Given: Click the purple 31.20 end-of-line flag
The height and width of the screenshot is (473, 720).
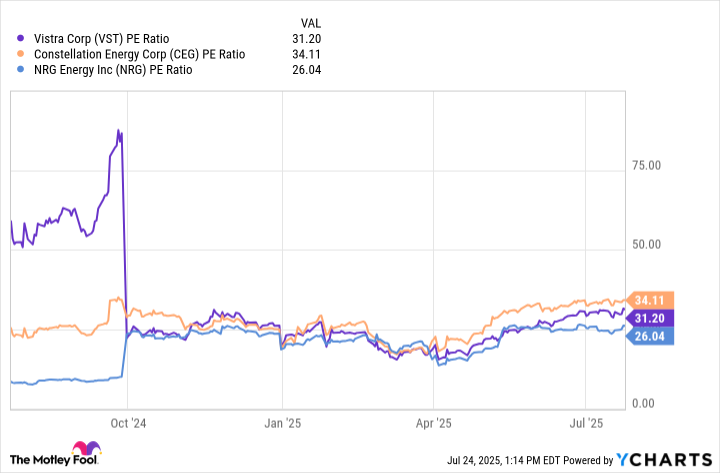Looking at the screenshot, I should point(650,318).
